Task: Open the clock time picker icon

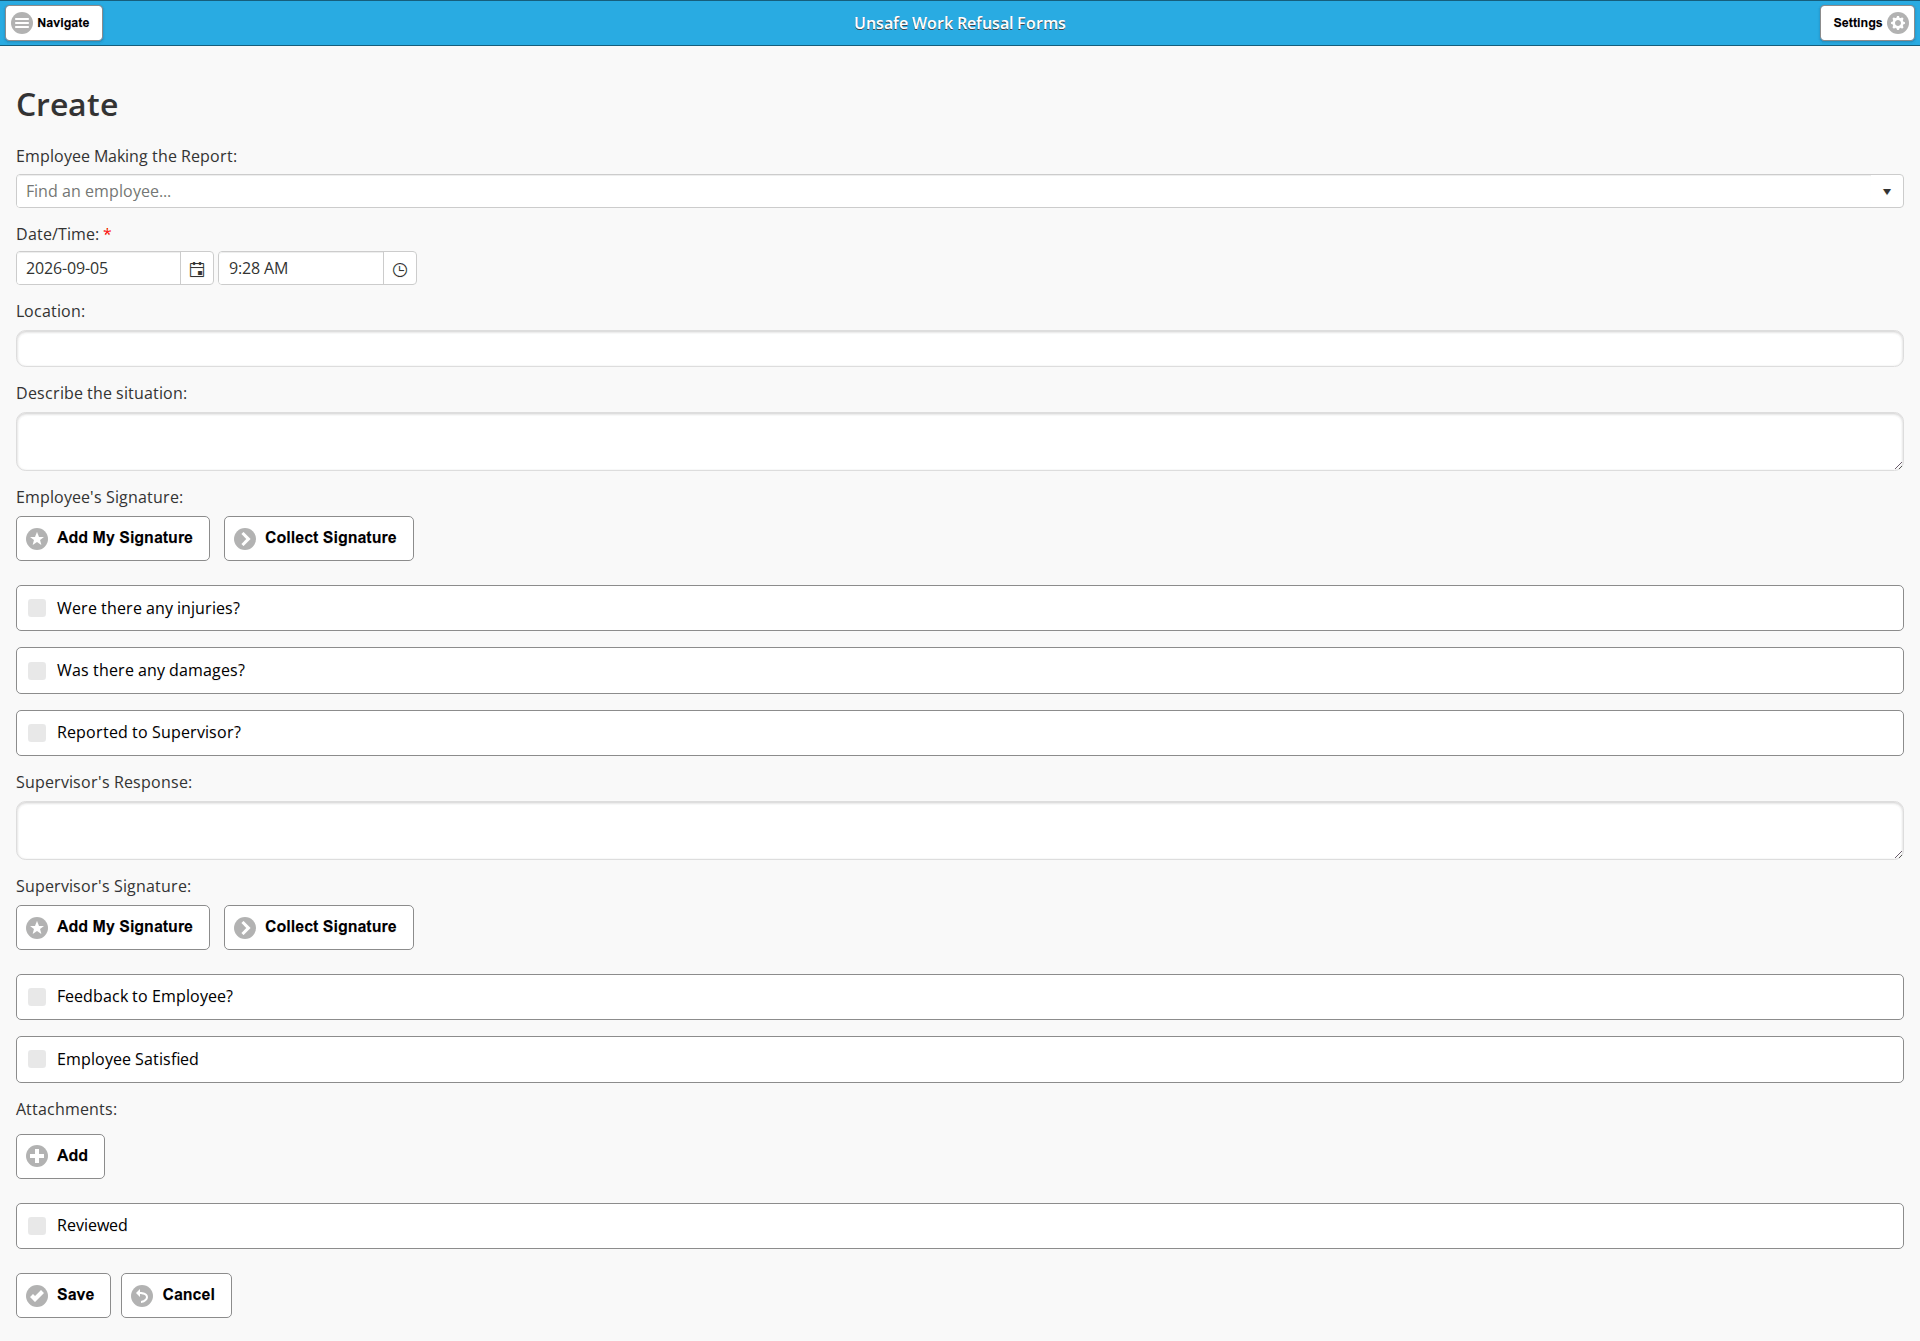Action: (x=400, y=269)
